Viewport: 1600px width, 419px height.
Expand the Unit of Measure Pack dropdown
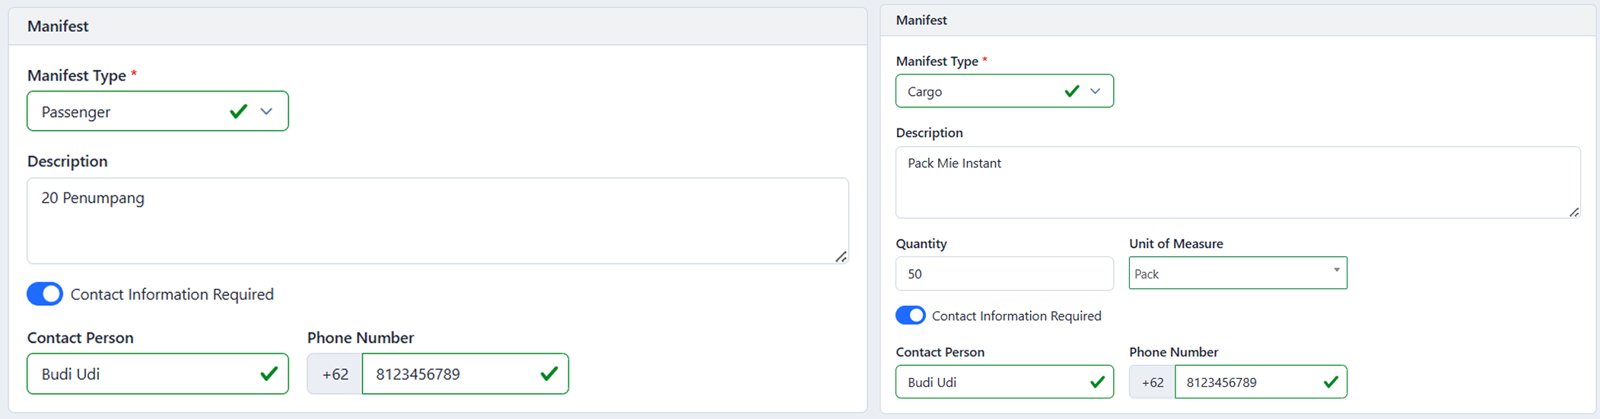click(x=1336, y=271)
